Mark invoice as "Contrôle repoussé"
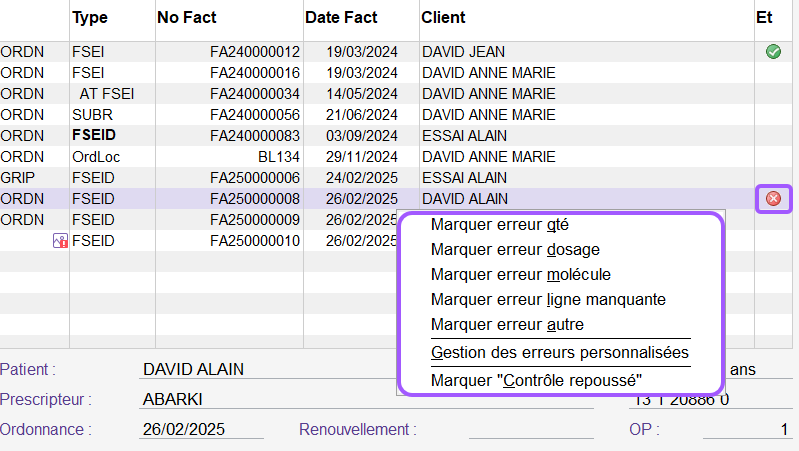Image resolution: width=799 pixels, height=451 pixels. [x=535, y=381]
